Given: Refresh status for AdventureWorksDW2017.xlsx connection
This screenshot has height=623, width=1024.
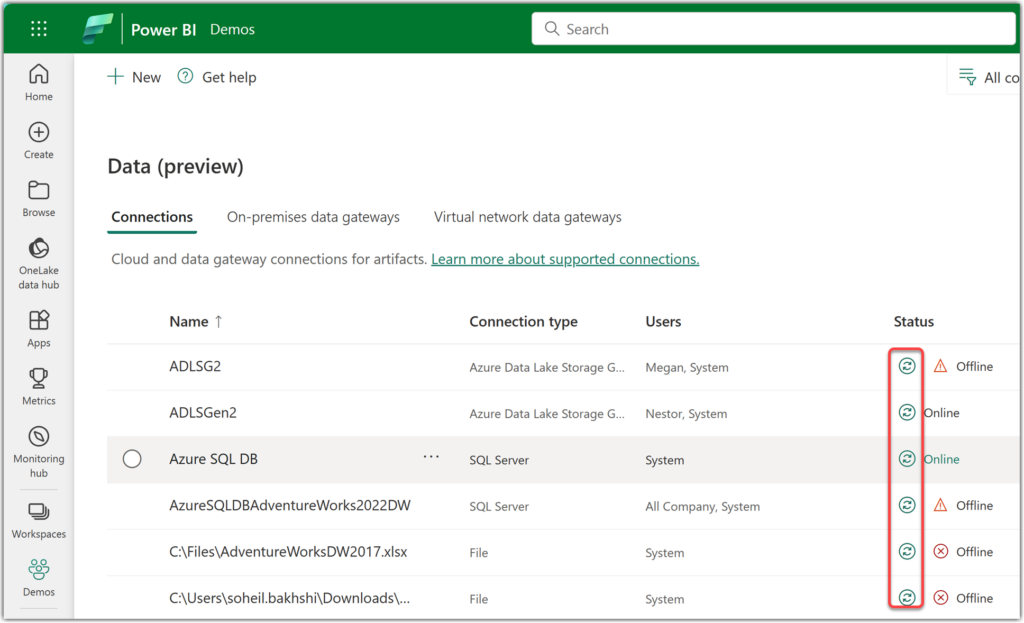Looking at the screenshot, I should [906, 552].
